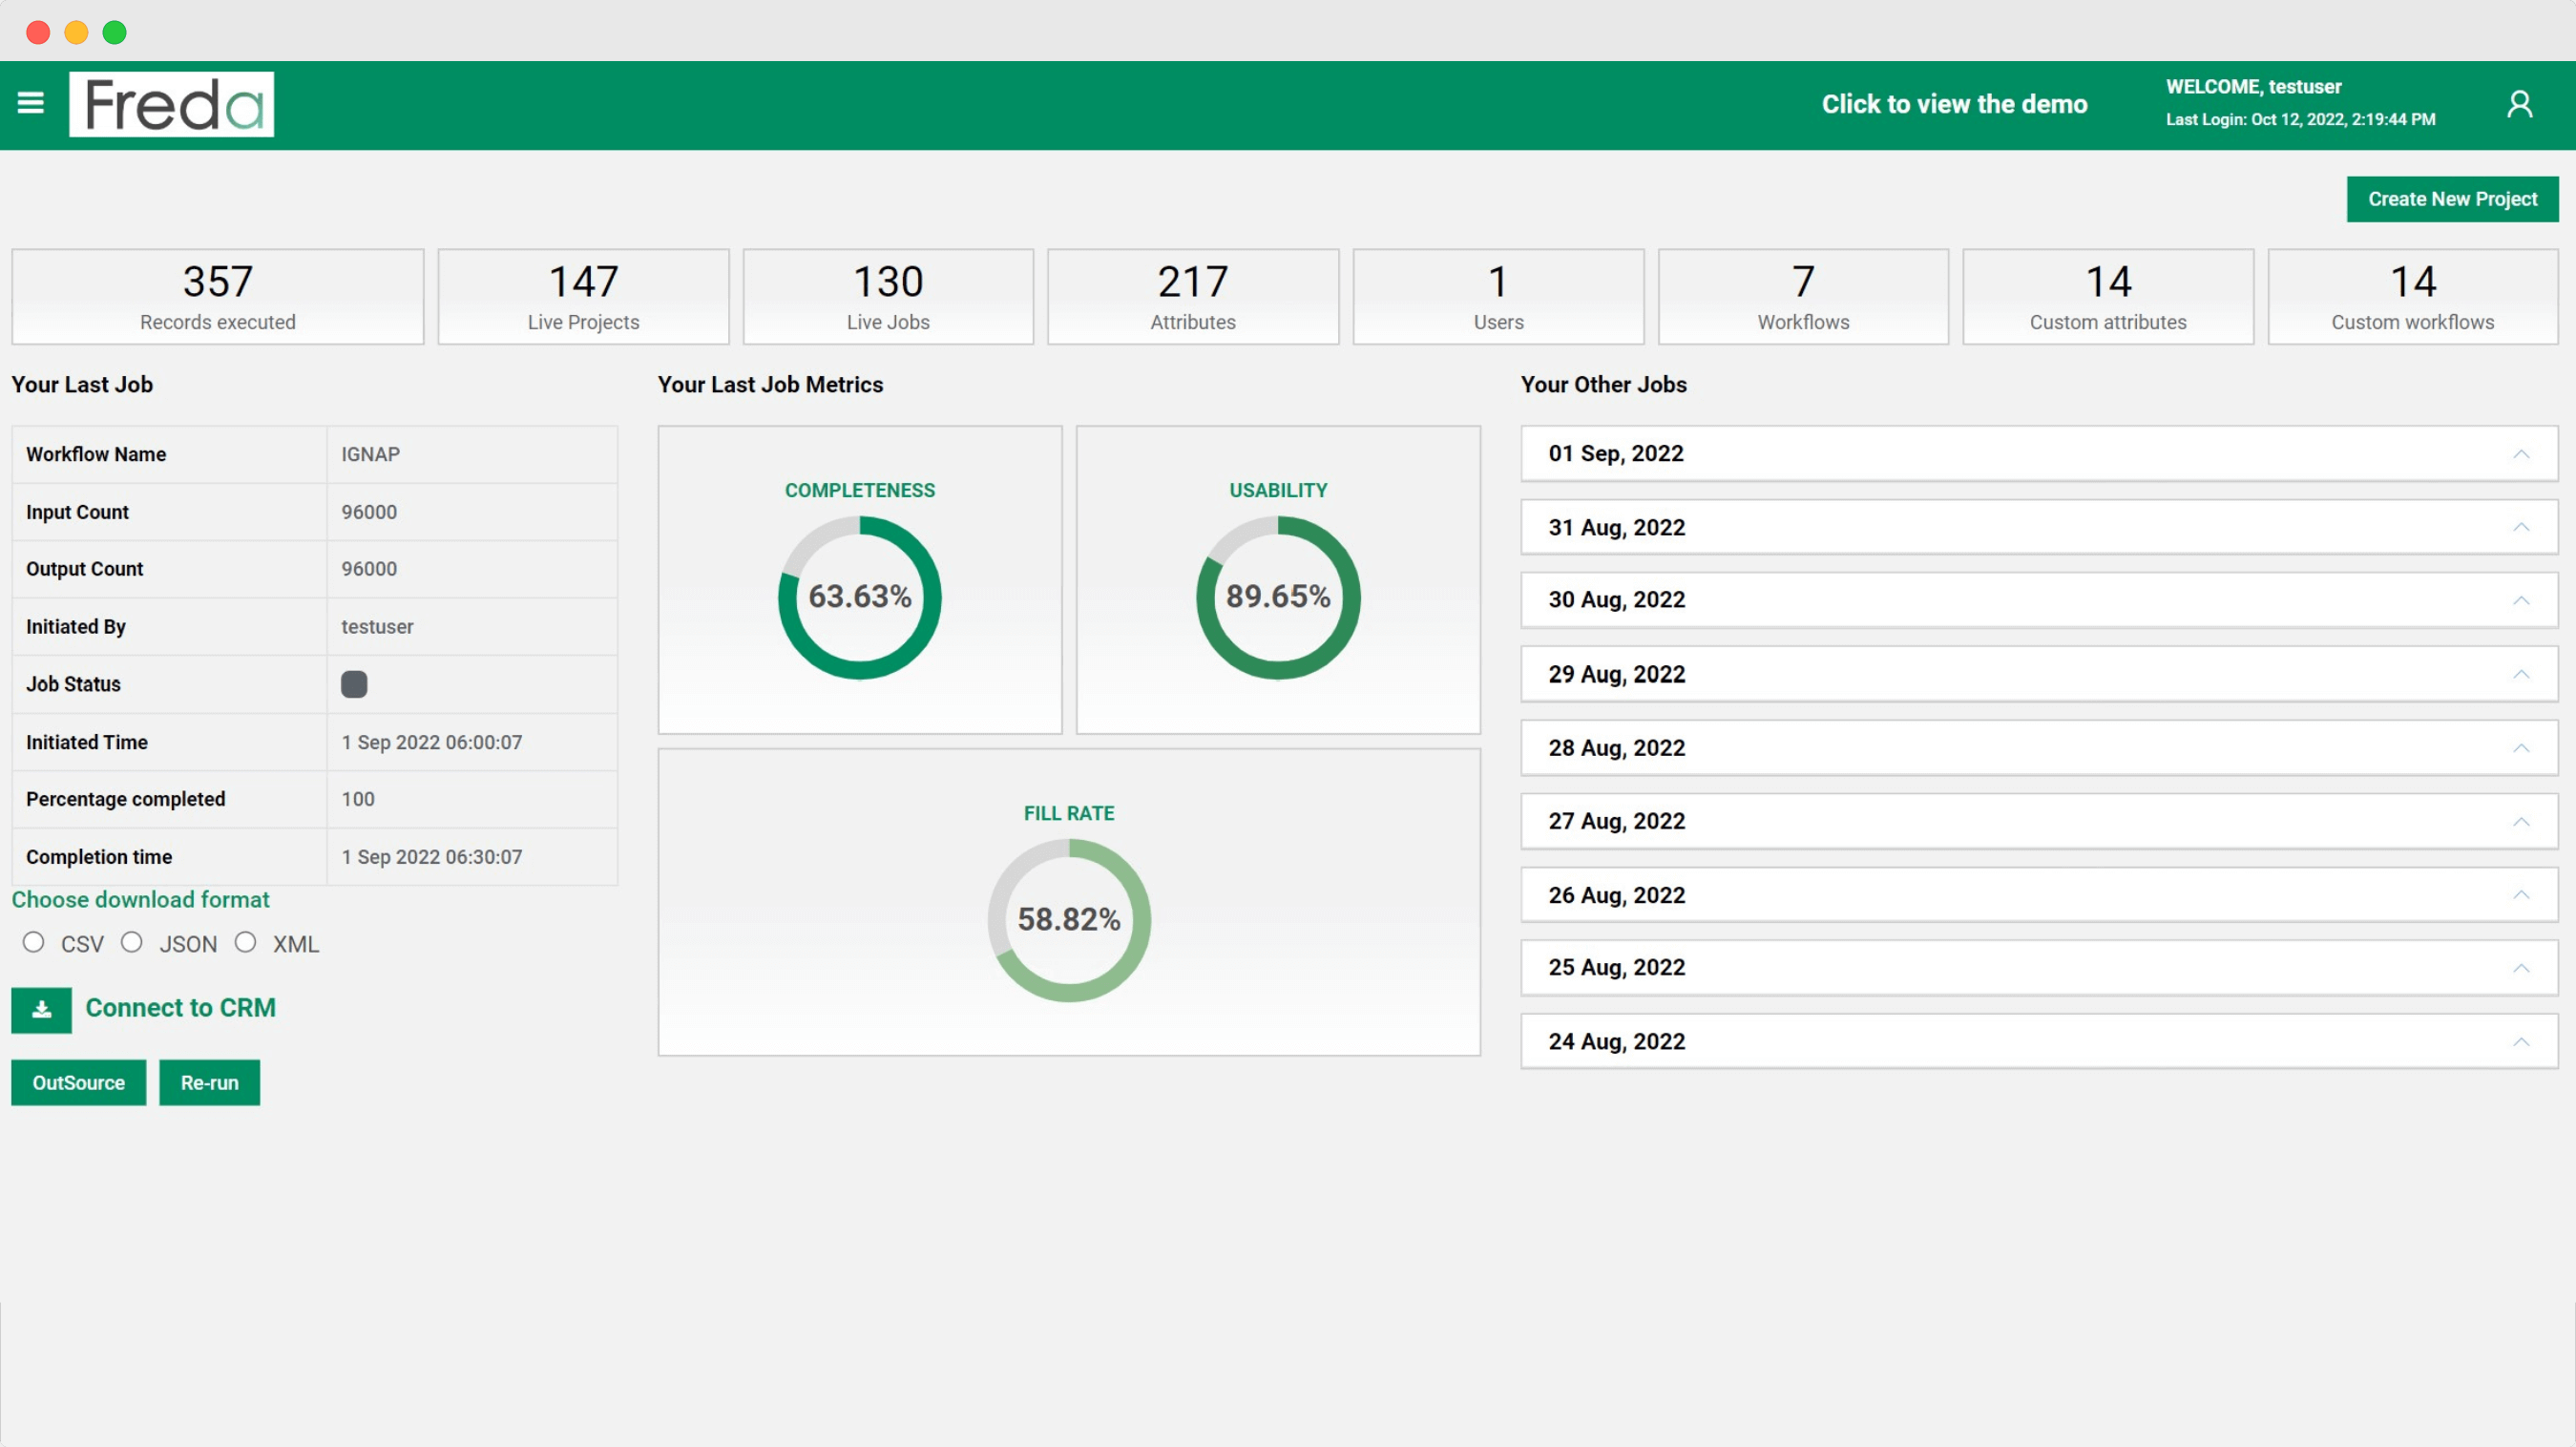Open the Custom workflows stat card
Viewport: 2576px width, 1447px height.
(2412, 297)
